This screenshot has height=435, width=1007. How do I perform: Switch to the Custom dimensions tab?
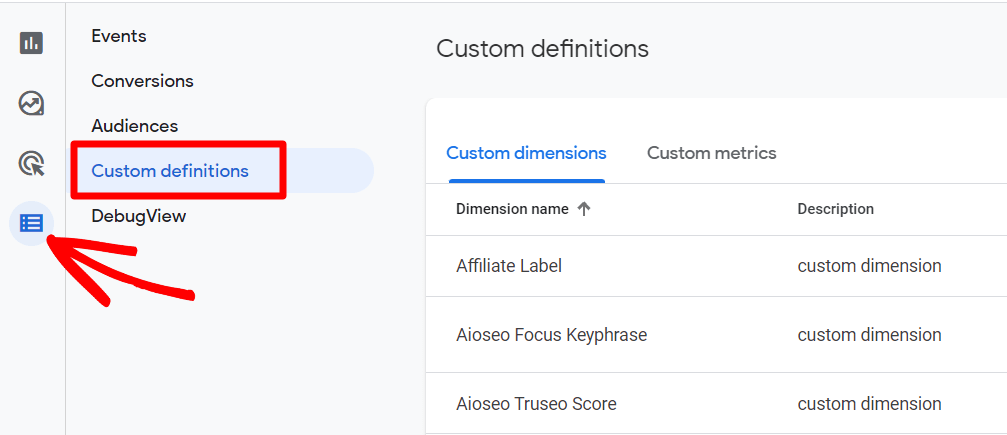click(x=527, y=153)
